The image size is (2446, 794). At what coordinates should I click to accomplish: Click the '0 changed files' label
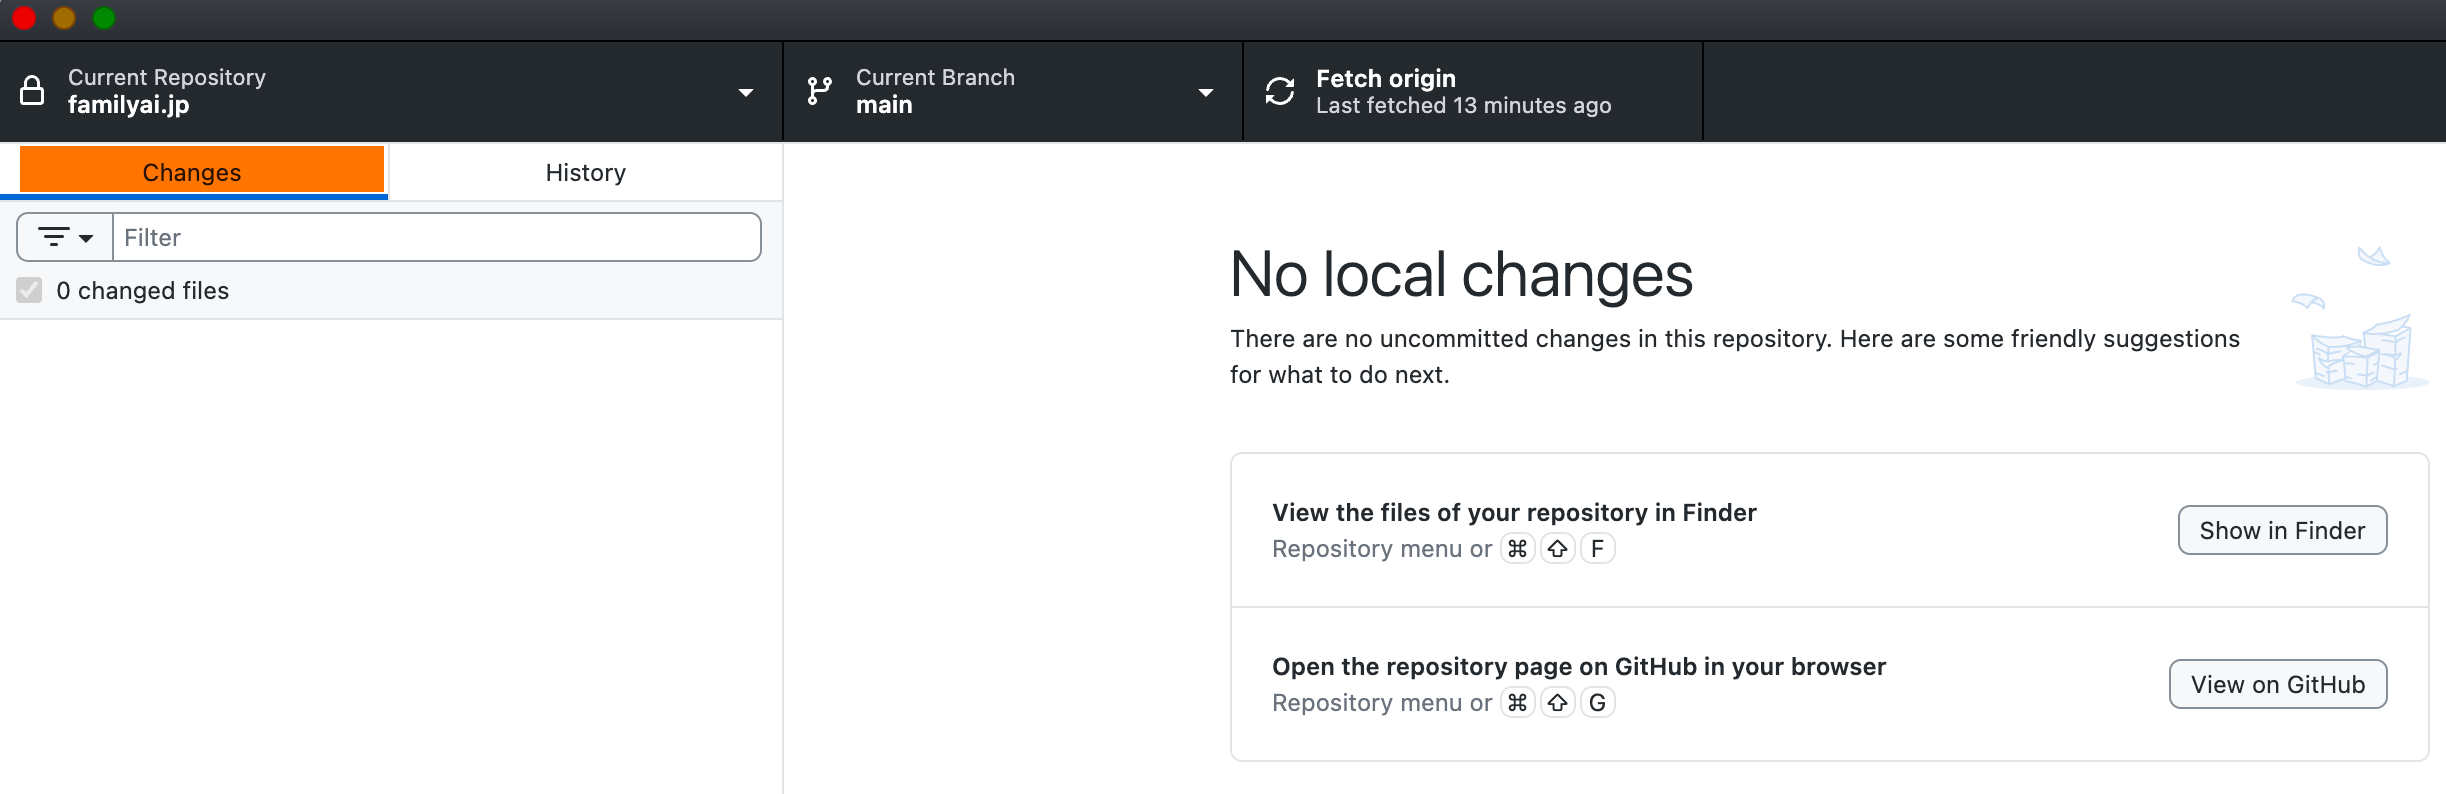(142, 291)
